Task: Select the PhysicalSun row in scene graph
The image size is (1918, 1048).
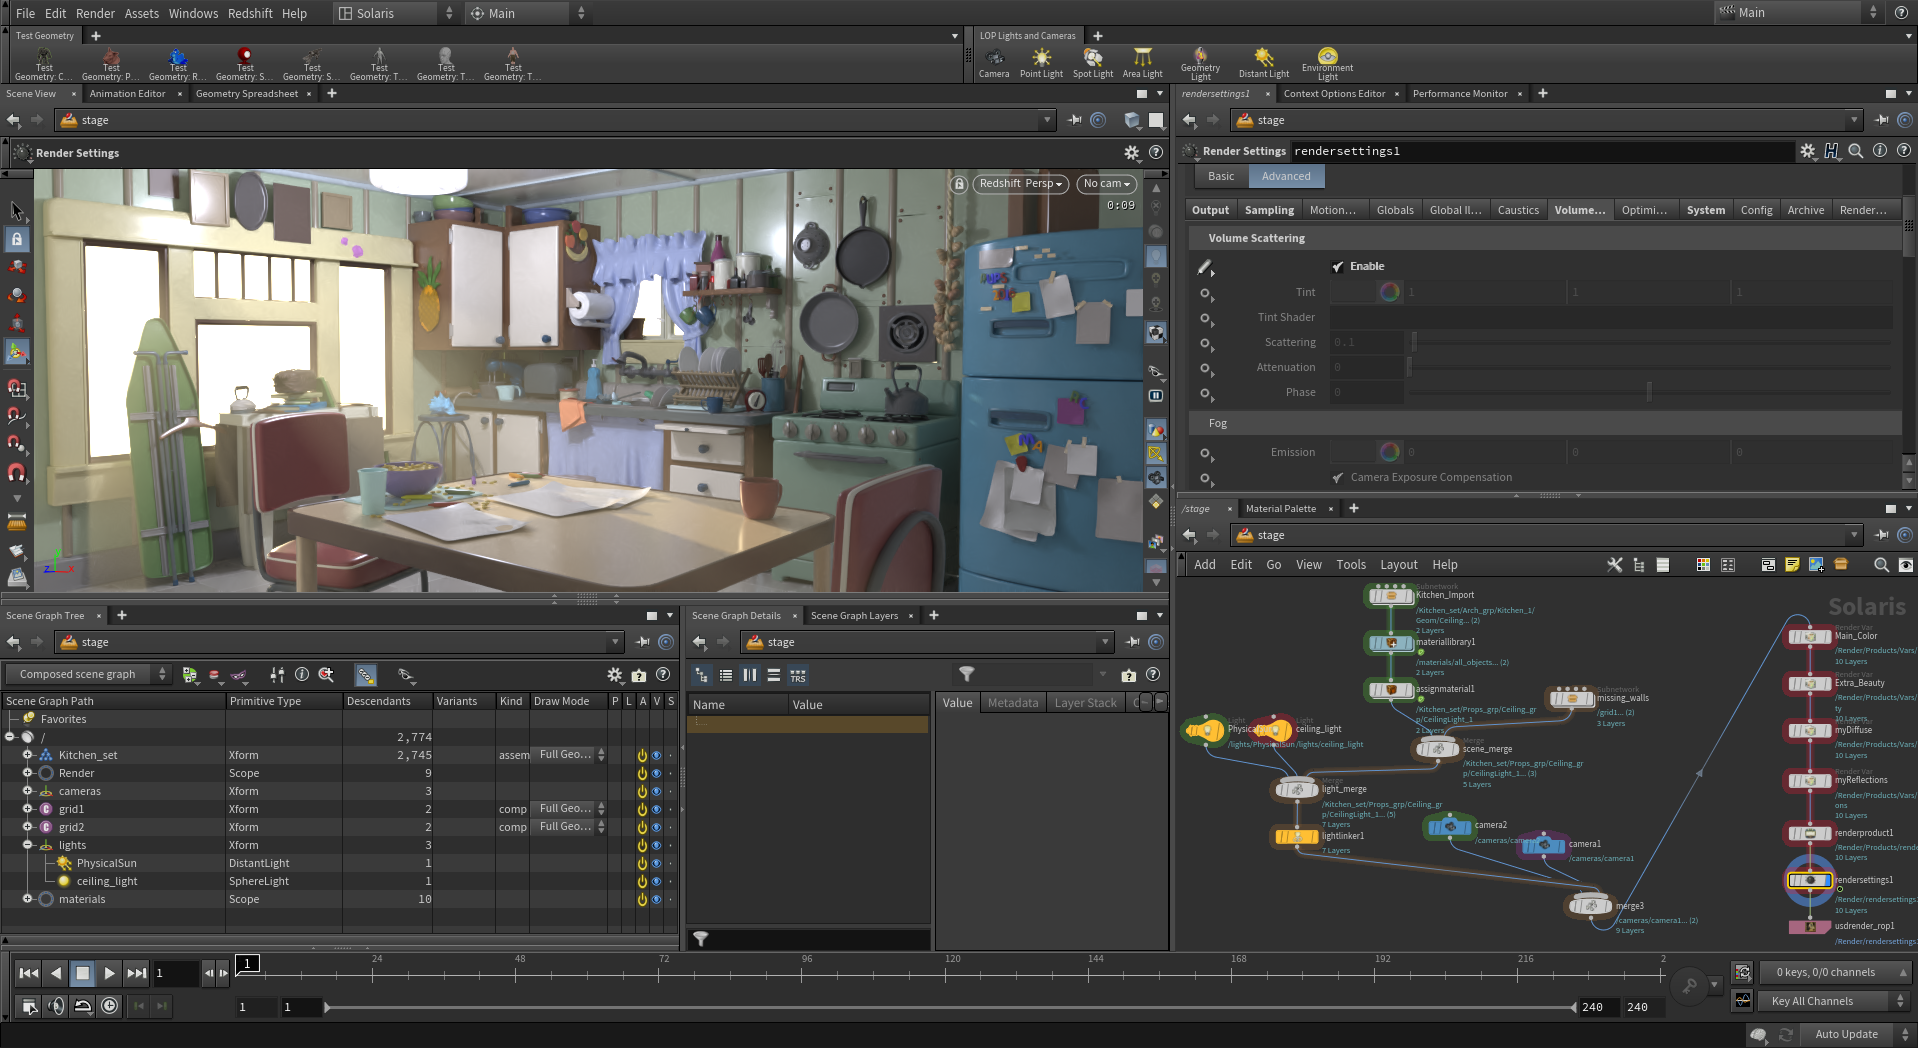Action: (107, 863)
